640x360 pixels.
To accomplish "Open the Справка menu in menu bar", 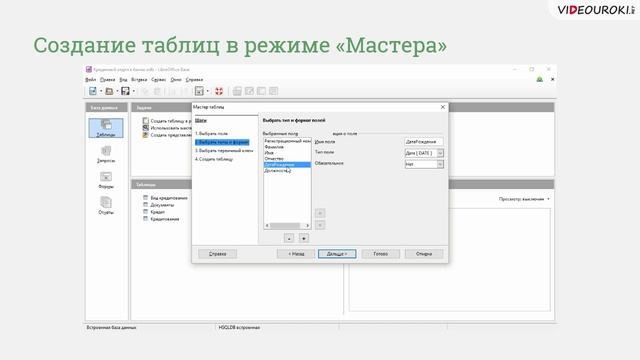I will pos(194,80).
